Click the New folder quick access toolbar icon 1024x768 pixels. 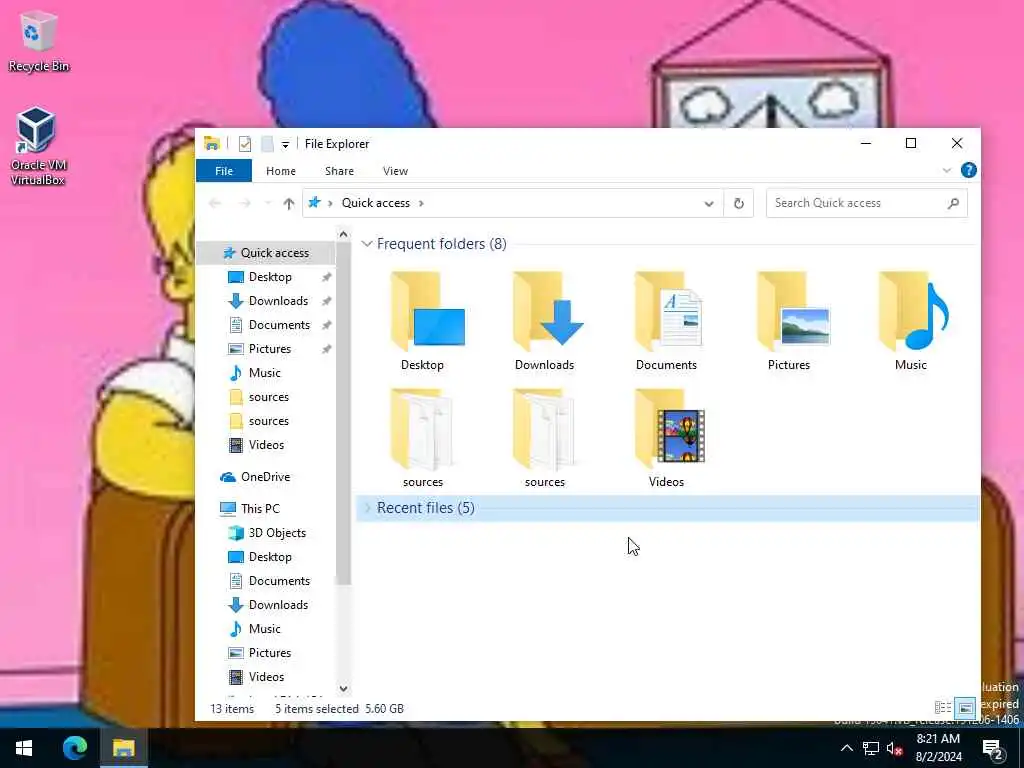pos(267,144)
